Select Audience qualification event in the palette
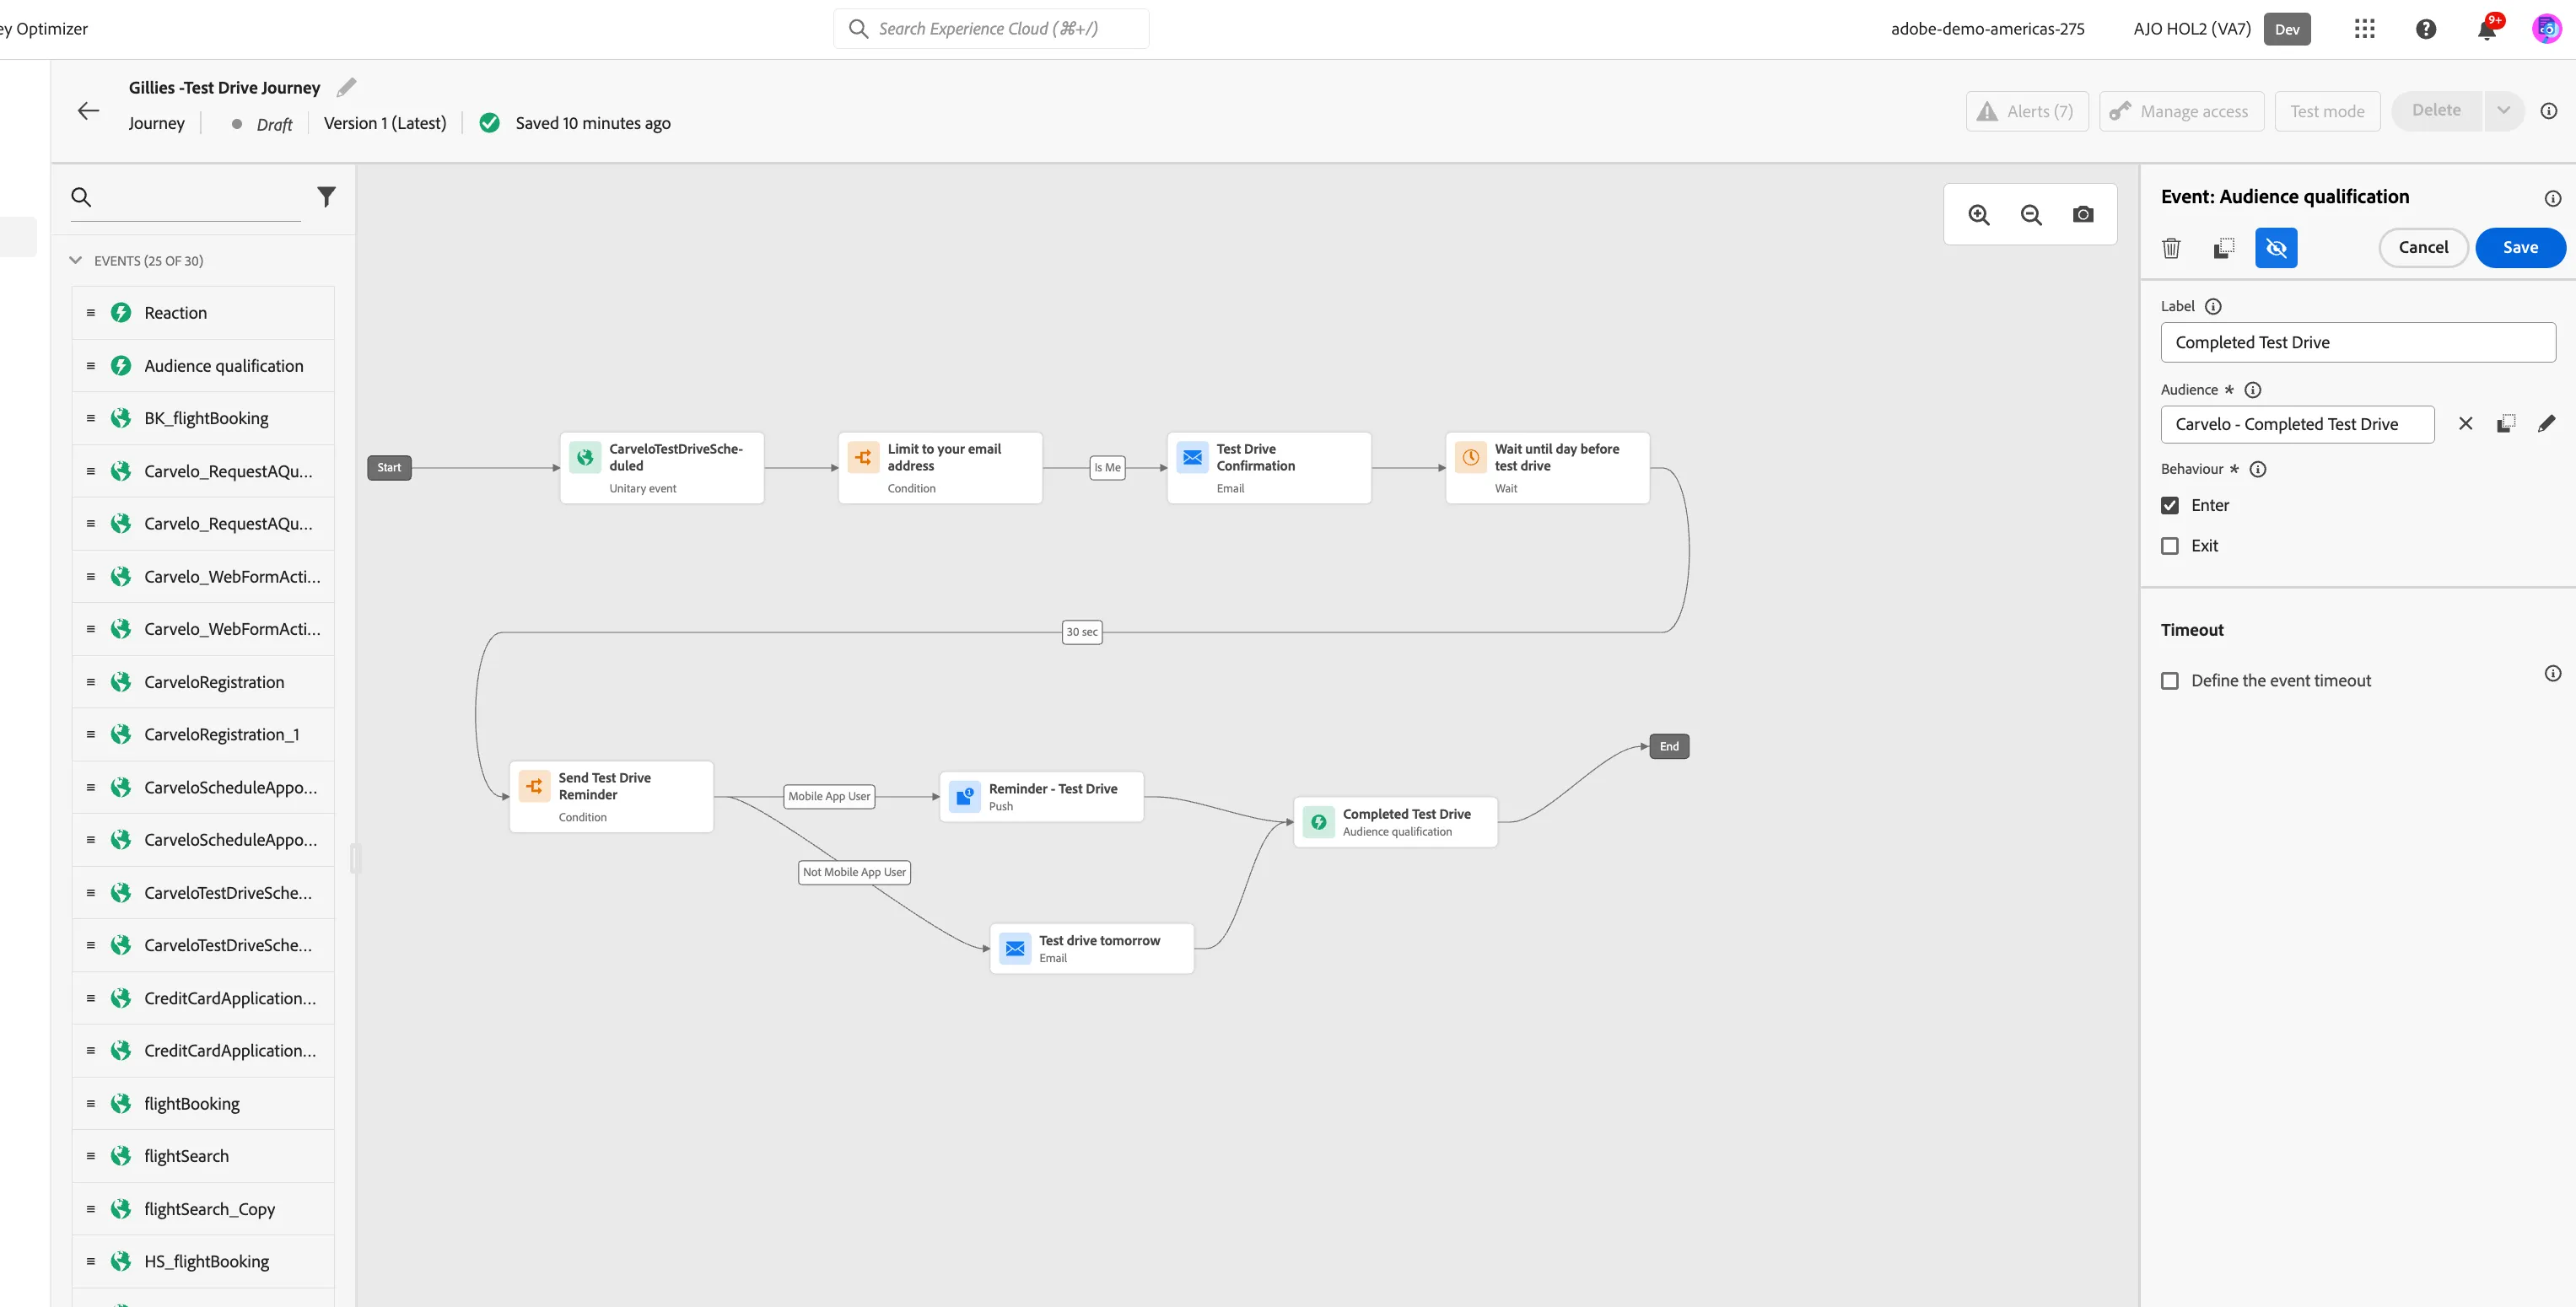 [203, 366]
